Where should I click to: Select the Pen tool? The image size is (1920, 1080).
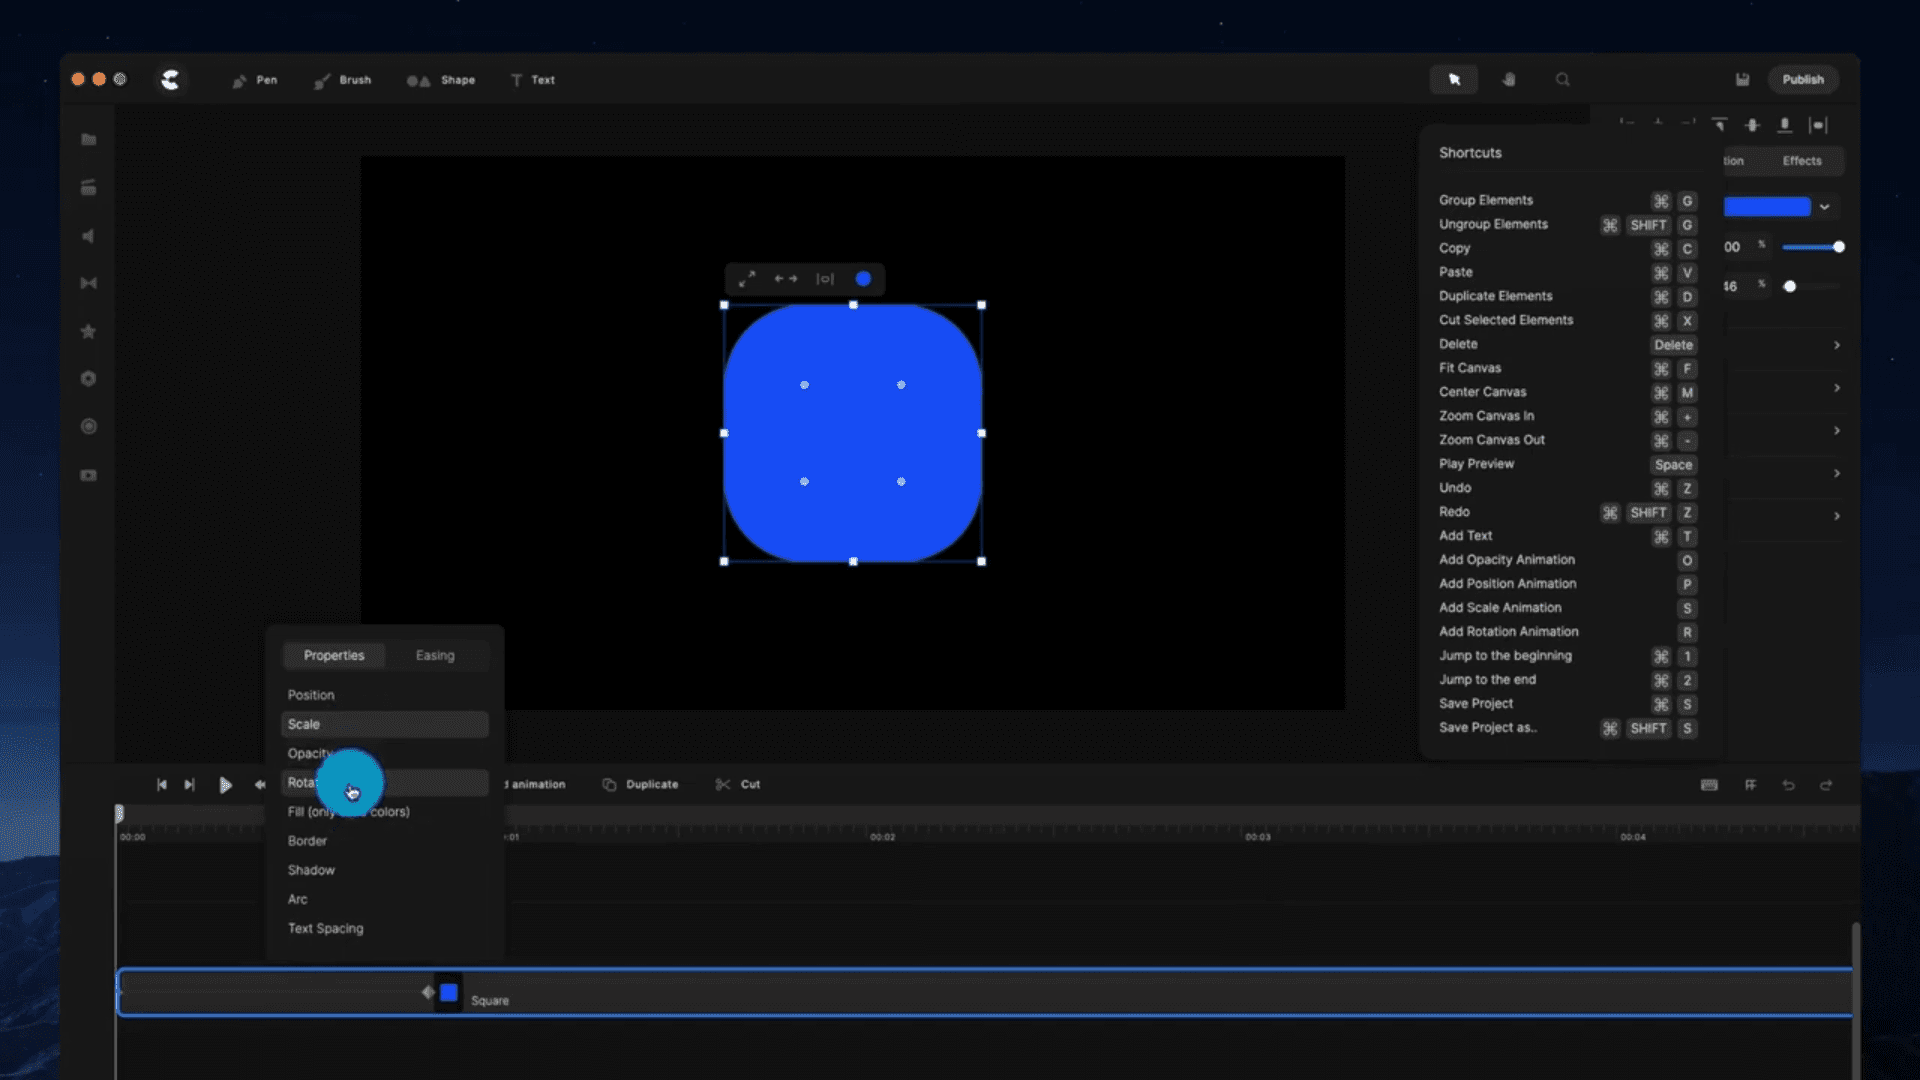coord(254,80)
